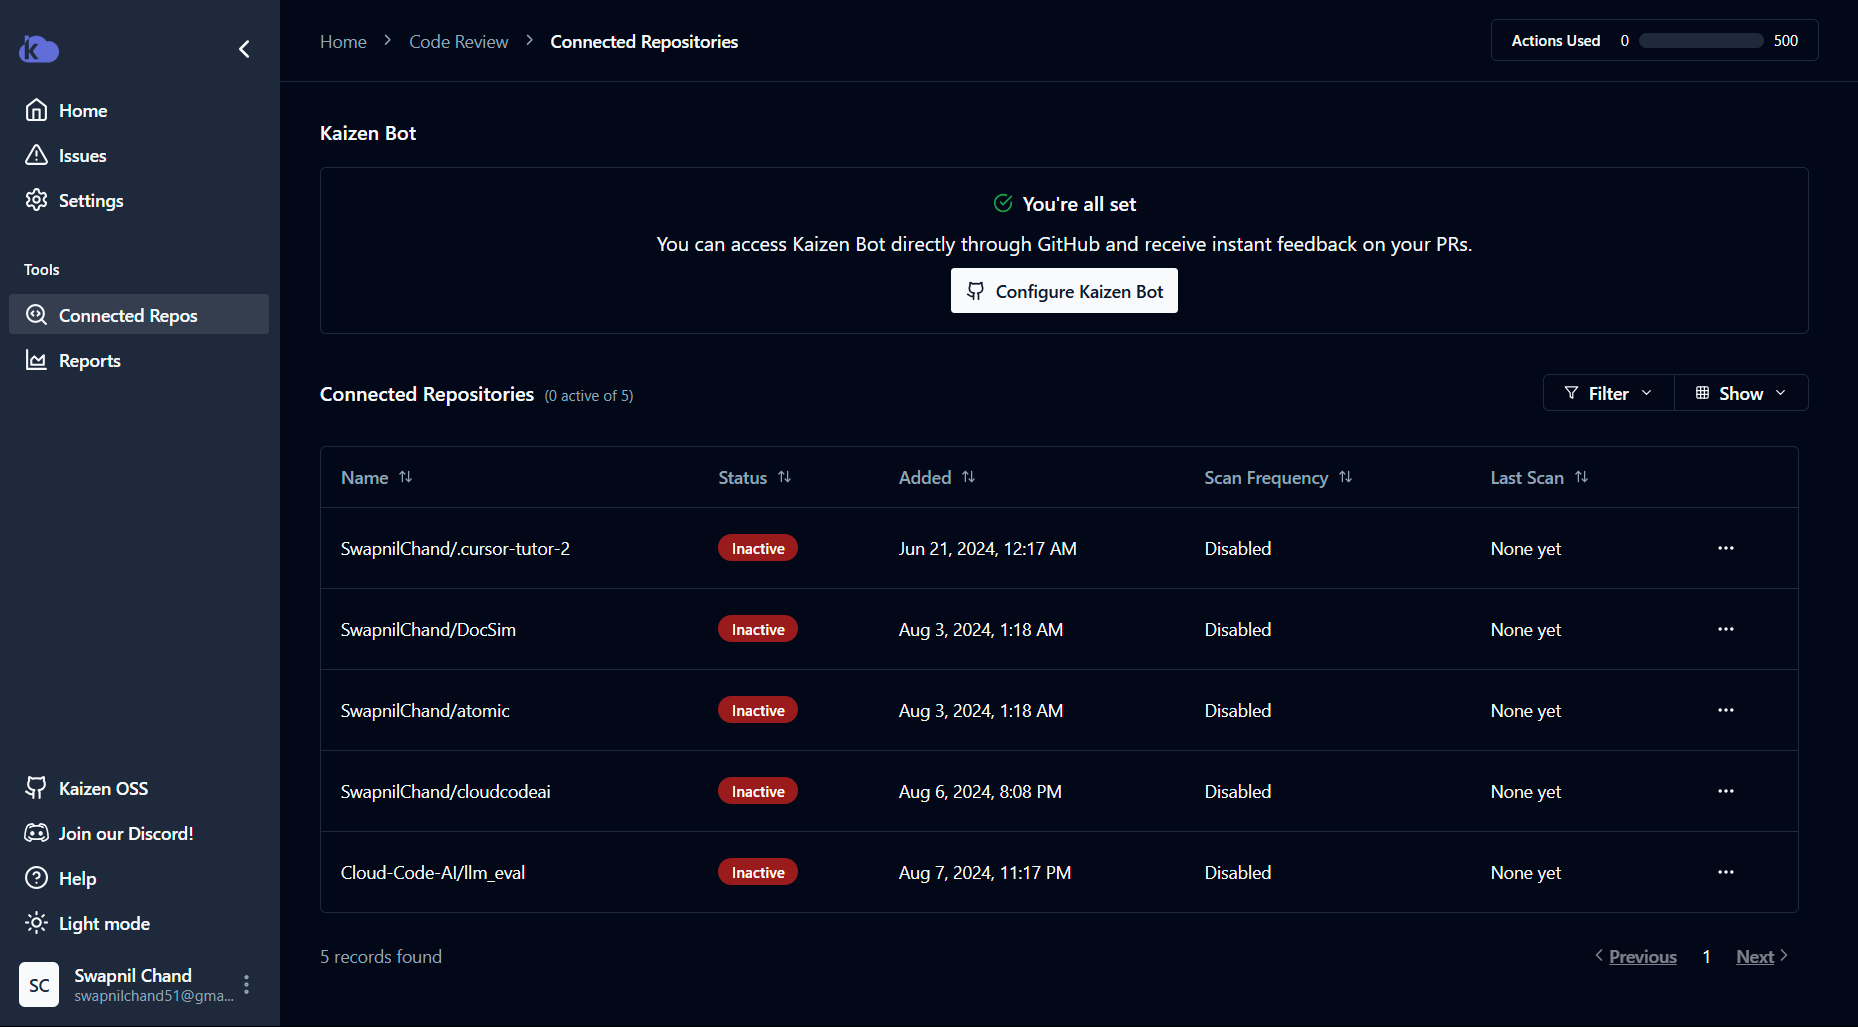The image size is (1858, 1027).
Task: Open actions menu for SwapnilChand/DocSim row
Action: tap(1725, 629)
